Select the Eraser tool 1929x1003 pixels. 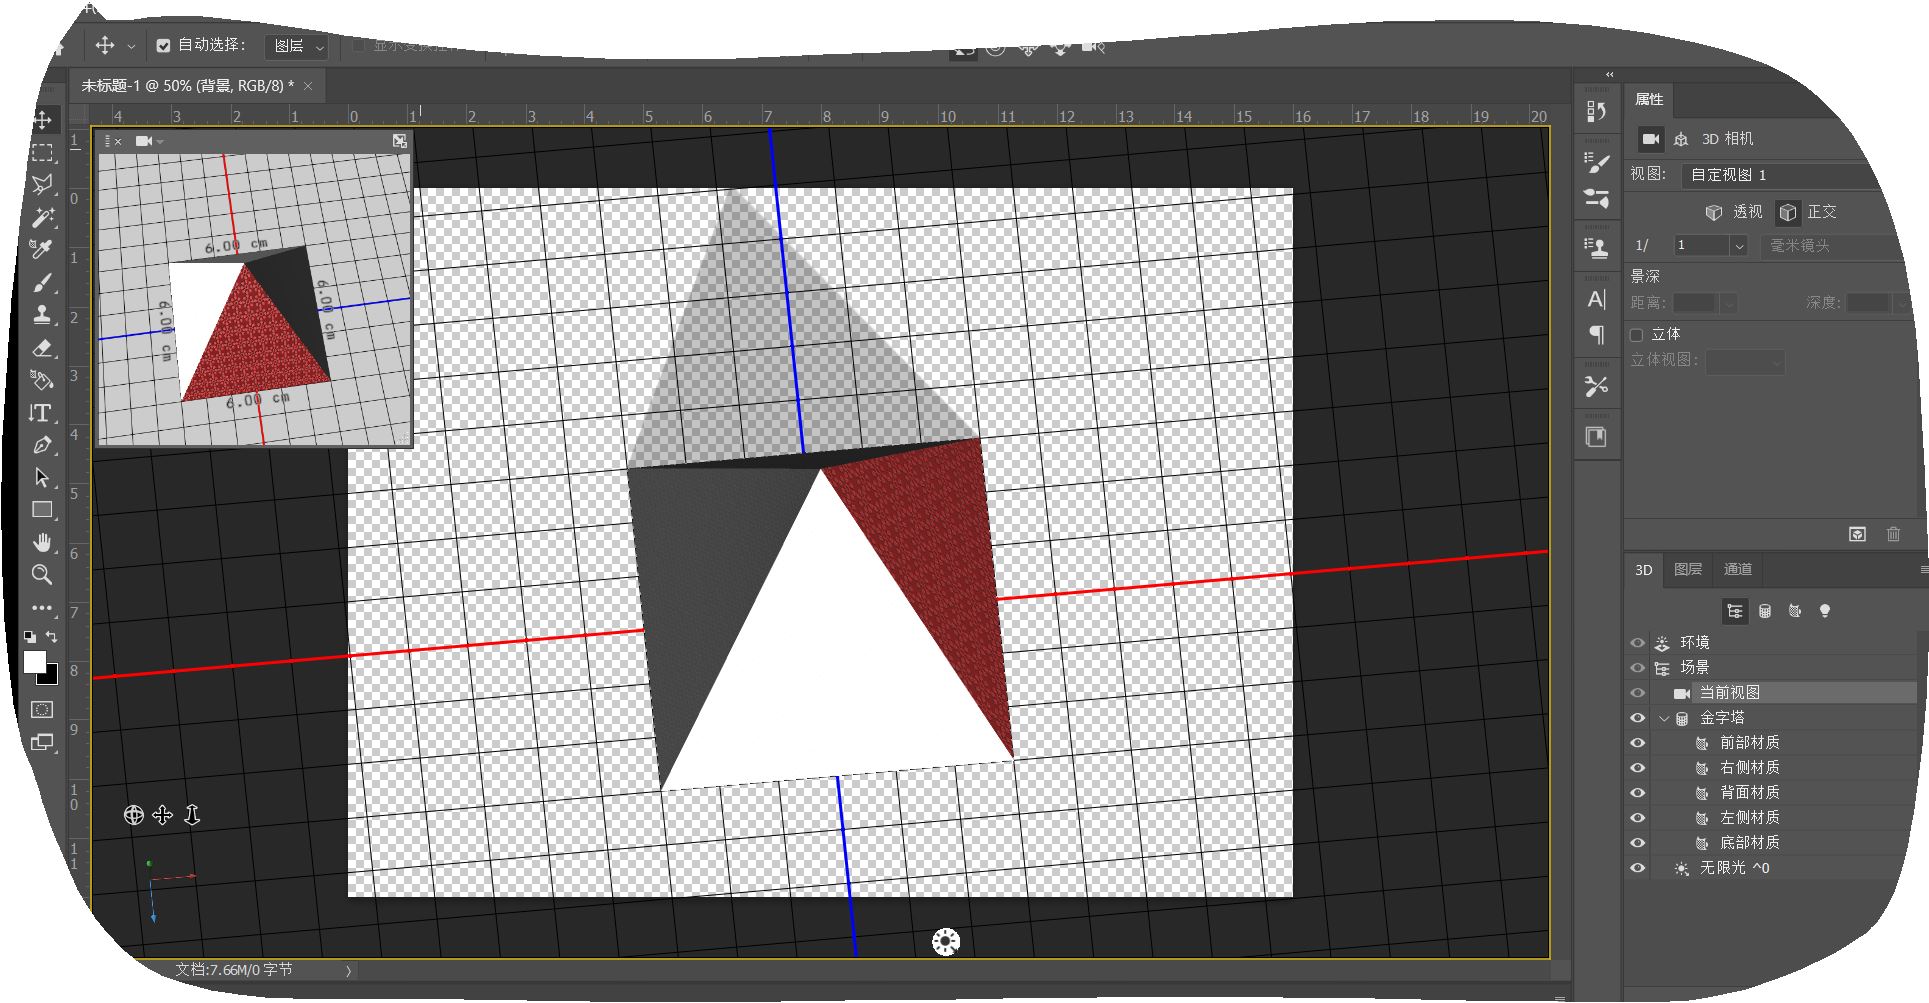pyautogui.click(x=42, y=348)
